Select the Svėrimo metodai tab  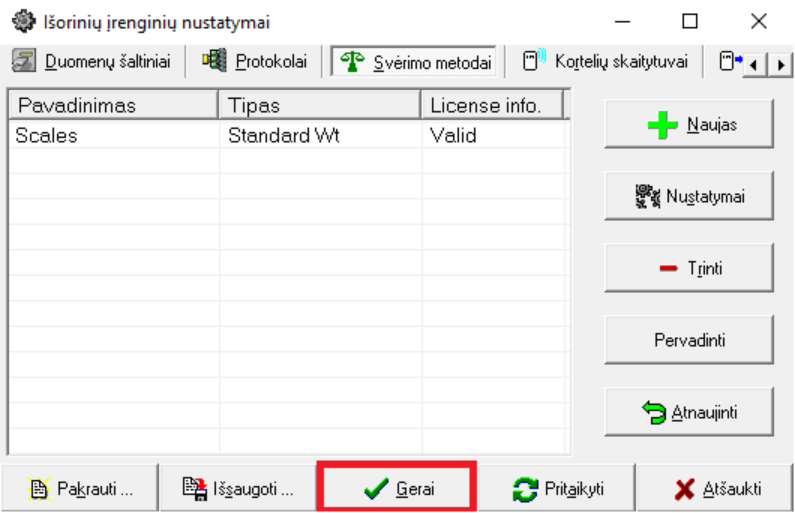coord(415,62)
